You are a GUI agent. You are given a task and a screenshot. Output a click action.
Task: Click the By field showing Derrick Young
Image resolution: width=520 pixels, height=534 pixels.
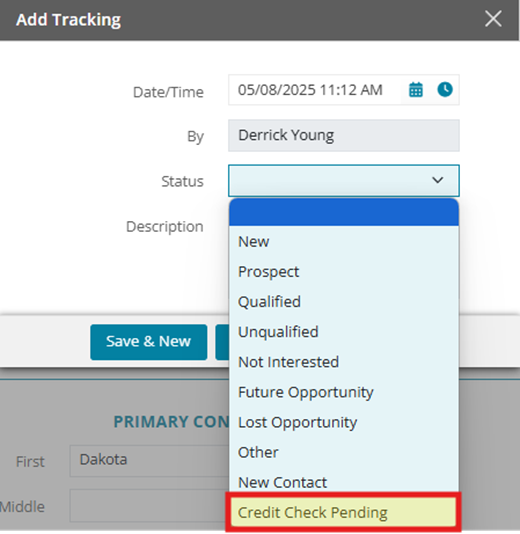tap(344, 136)
